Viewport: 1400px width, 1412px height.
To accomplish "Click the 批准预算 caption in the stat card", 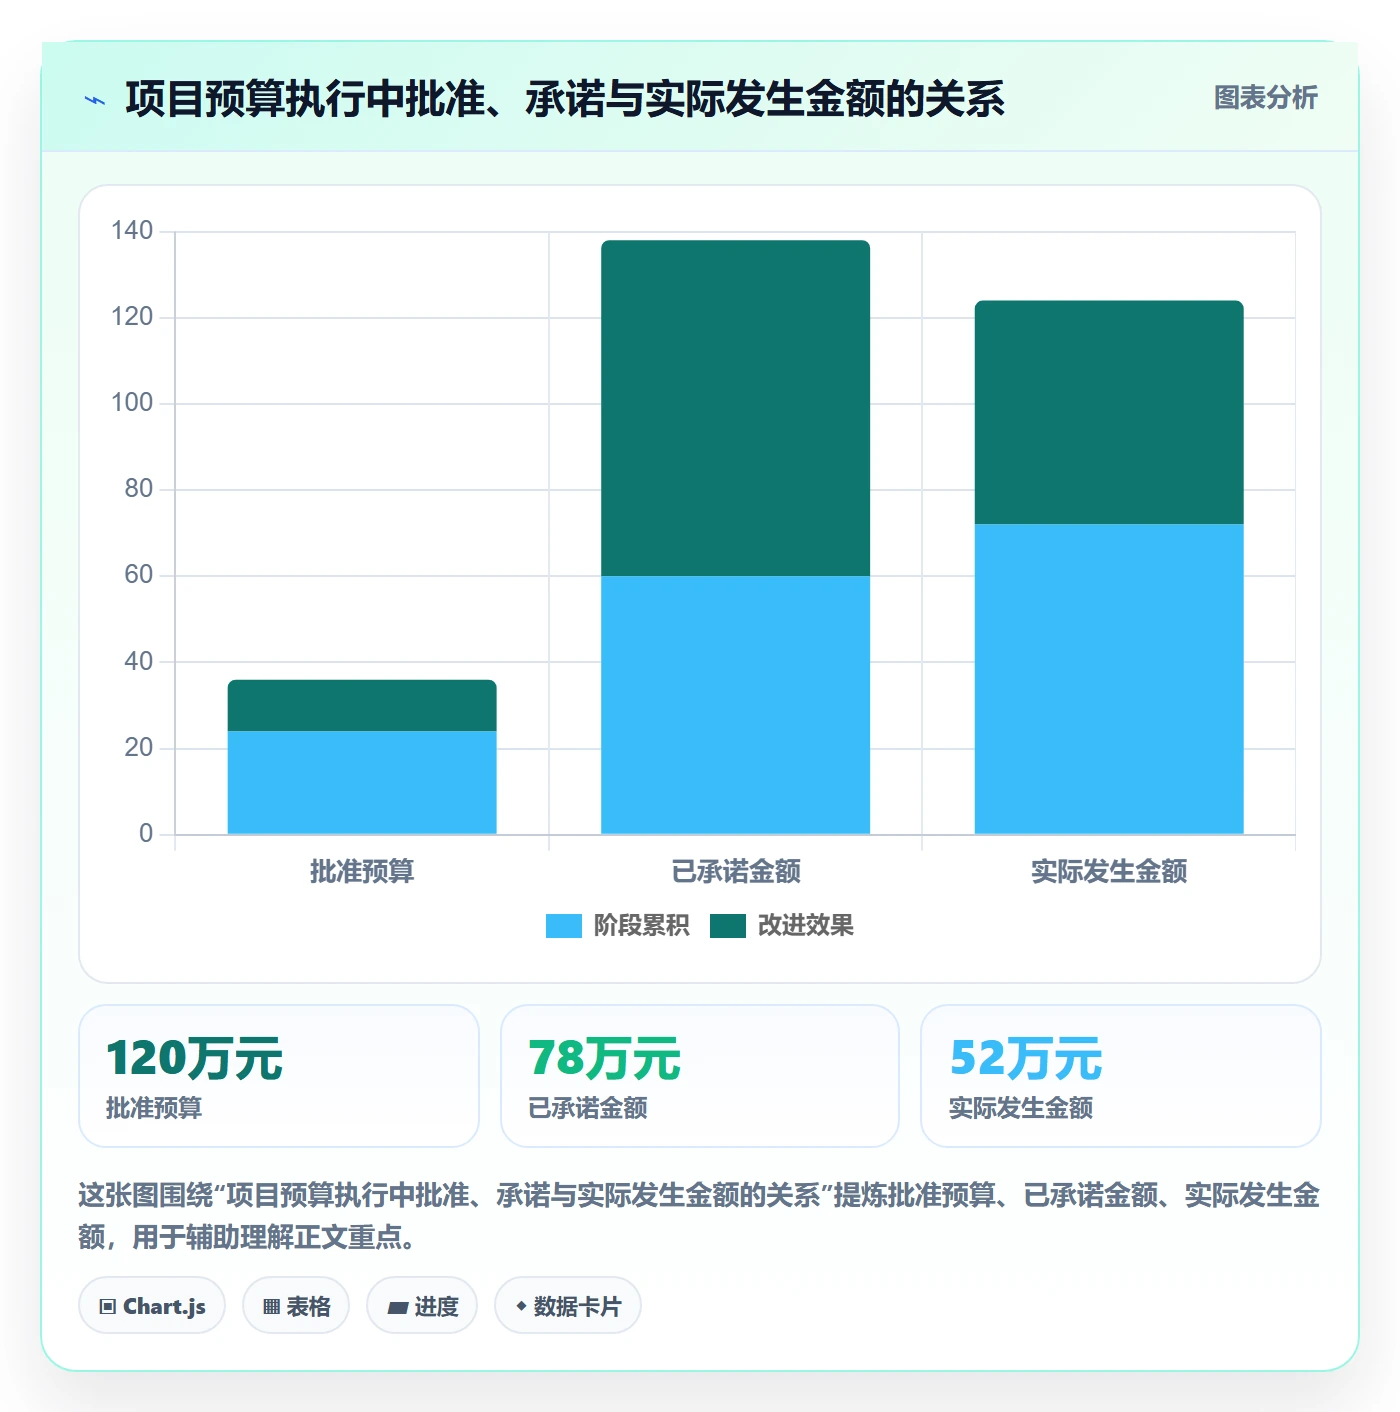I will pyautogui.click(x=154, y=1108).
